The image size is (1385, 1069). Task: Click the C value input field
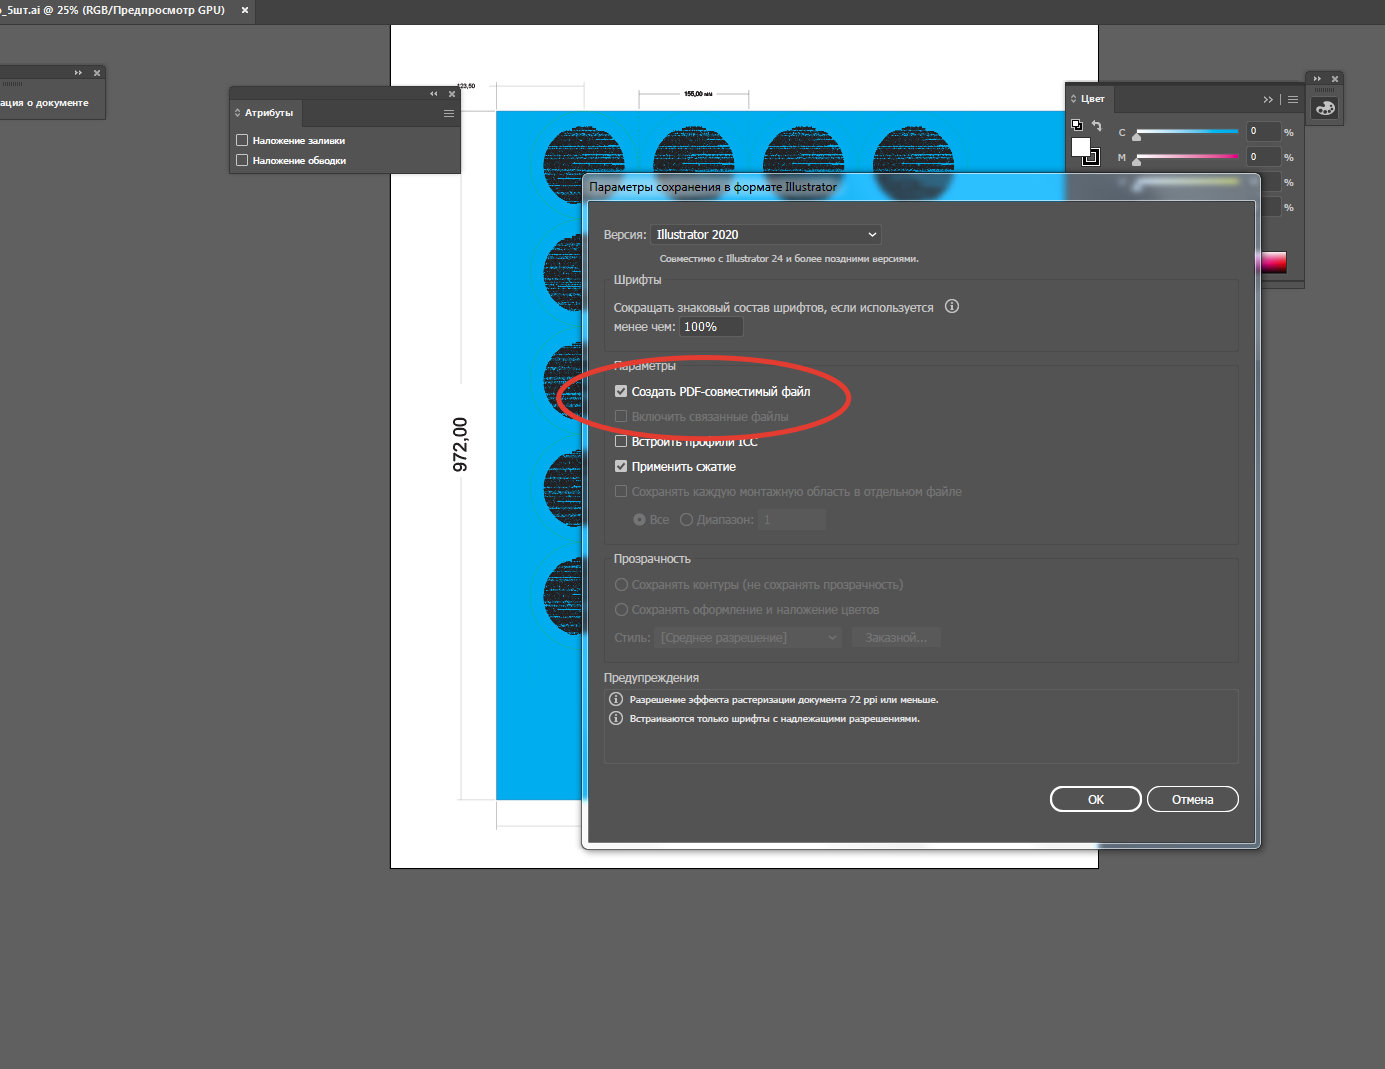pyautogui.click(x=1264, y=131)
